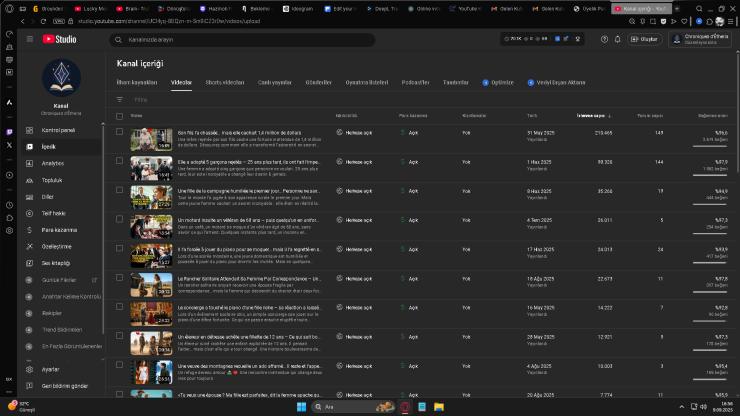Viewport: 740px width, 416px height.
Task: Click the Topluluk community icon
Action: tap(29, 180)
